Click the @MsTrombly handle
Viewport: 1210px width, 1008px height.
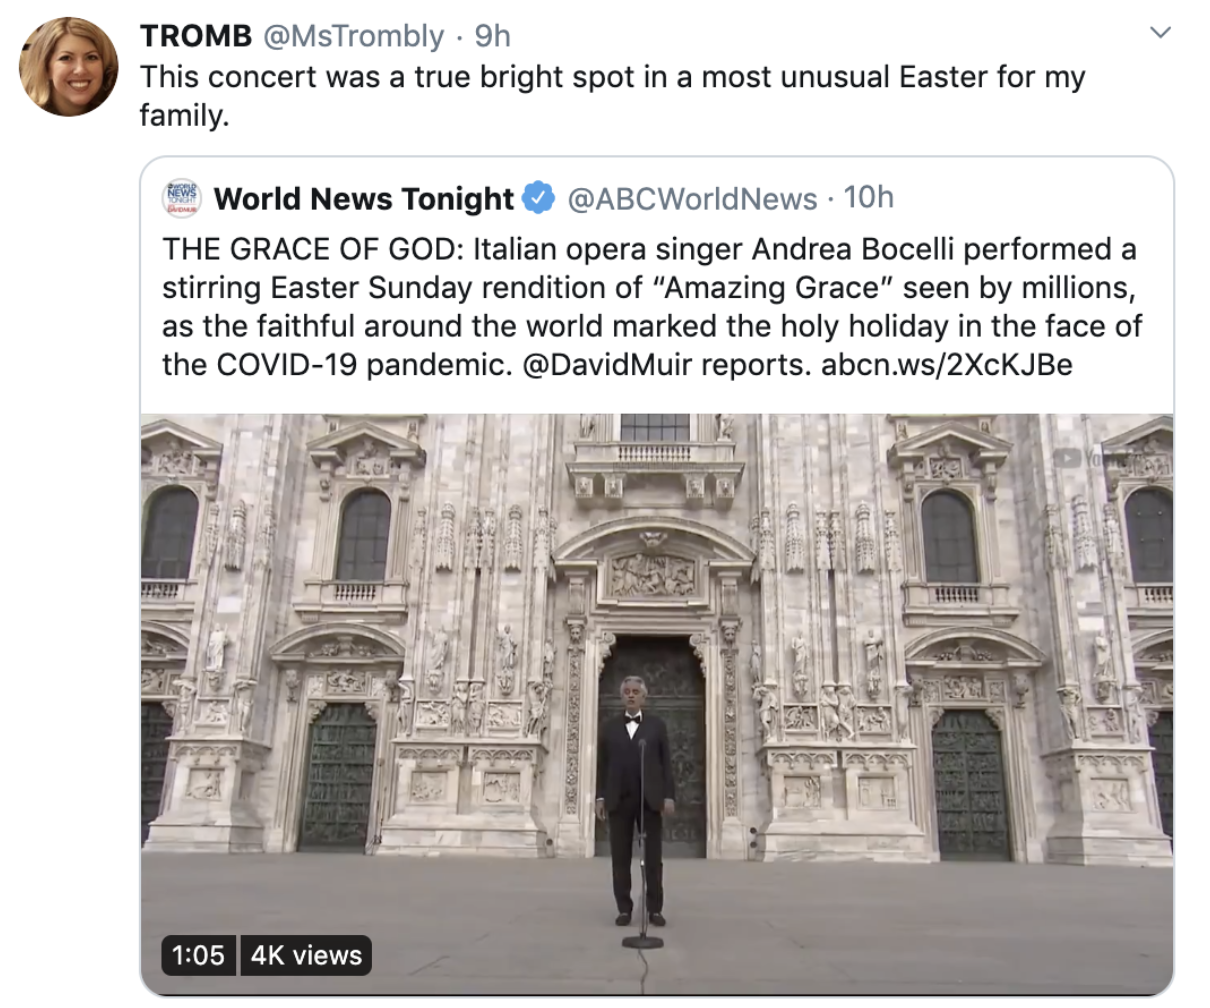[x=353, y=36]
